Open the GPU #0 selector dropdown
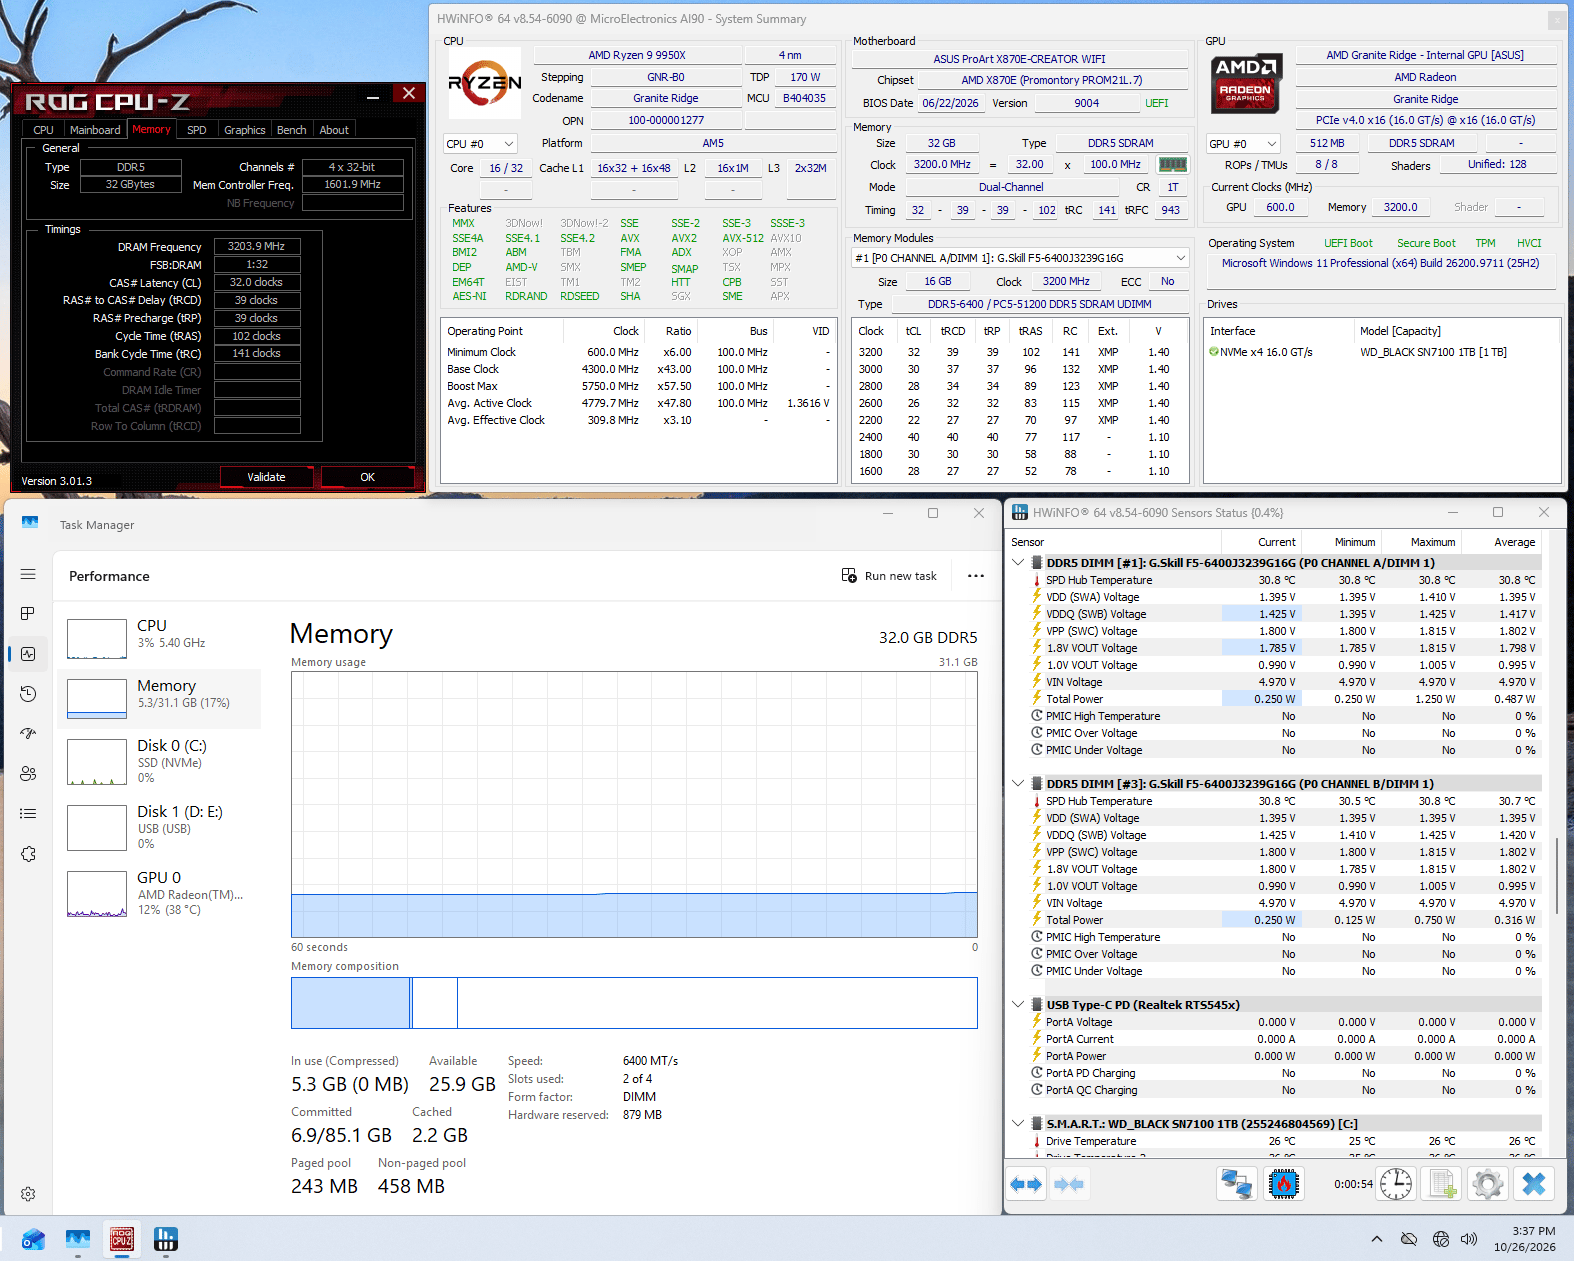Image resolution: width=1574 pixels, height=1261 pixels. point(1243,144)
